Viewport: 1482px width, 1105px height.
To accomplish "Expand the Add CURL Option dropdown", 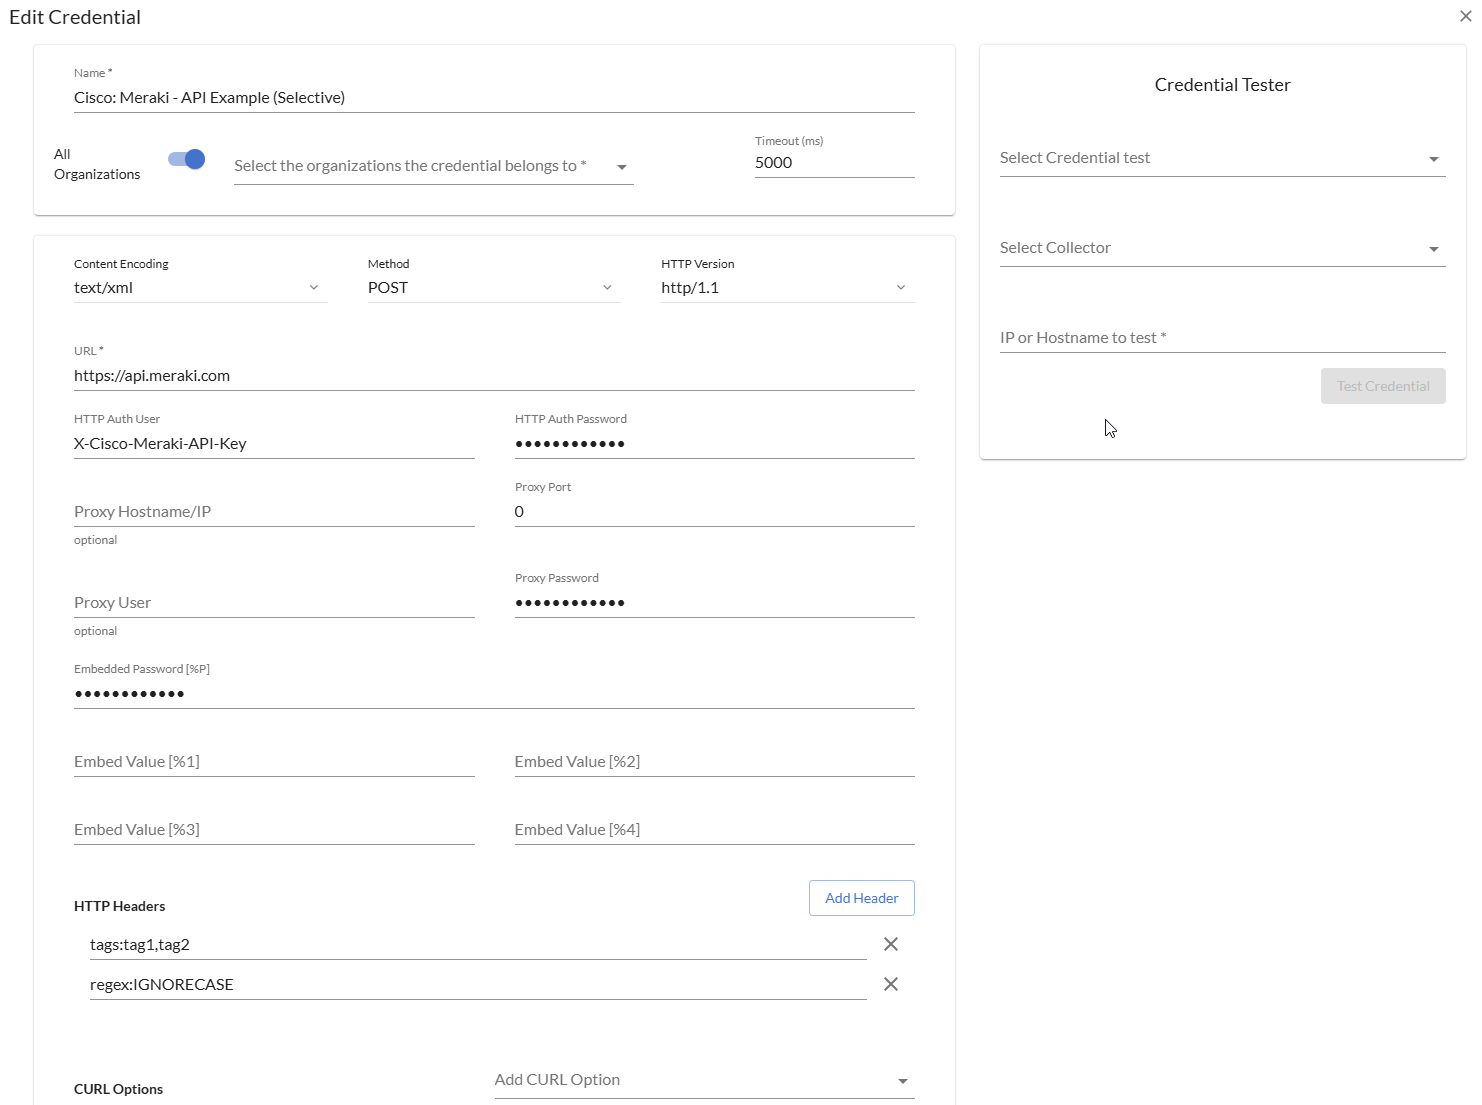I will 703,1080.
